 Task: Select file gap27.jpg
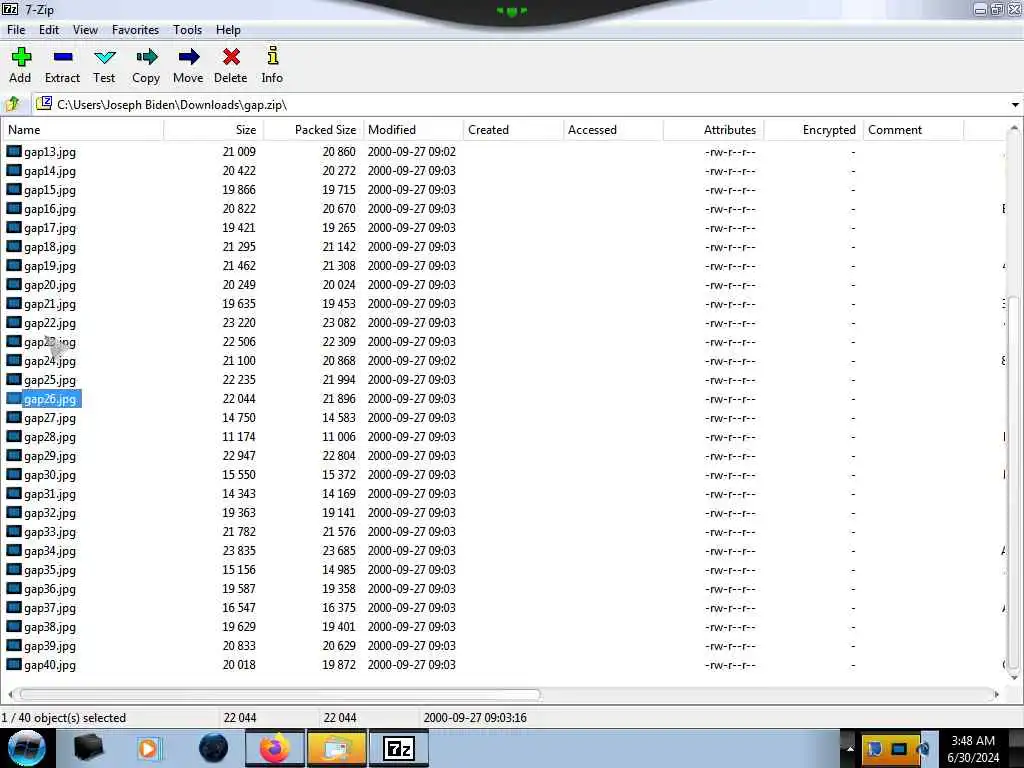(50, 418)
